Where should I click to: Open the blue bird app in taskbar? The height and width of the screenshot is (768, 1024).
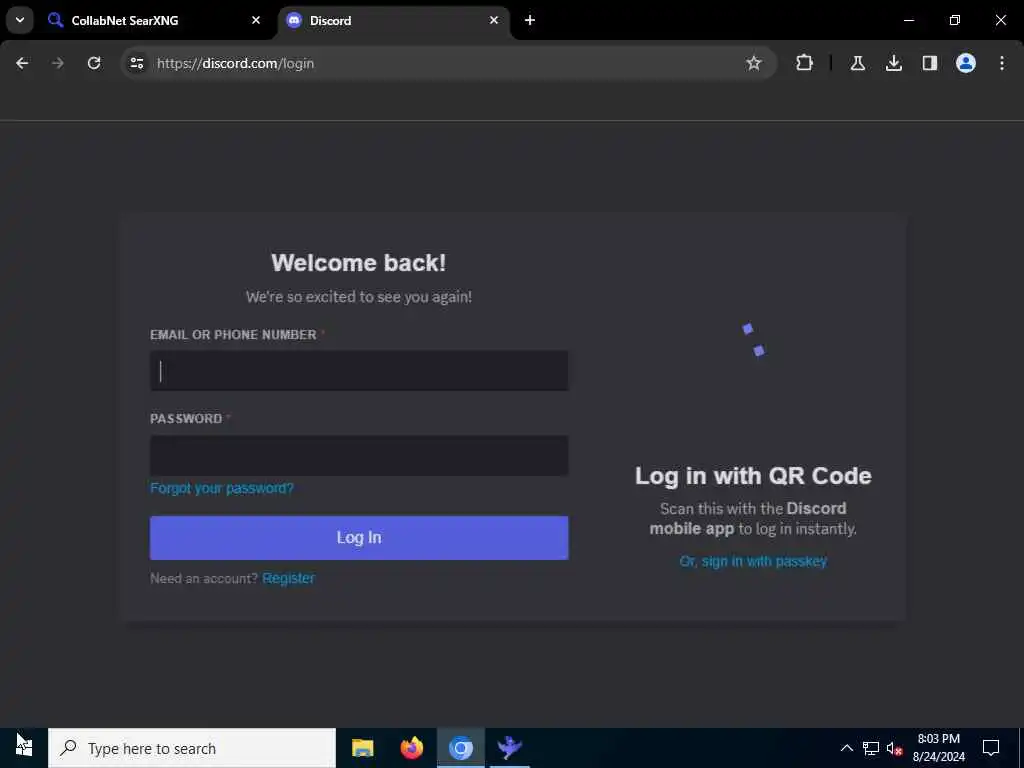pyautogui.click(x=509, y=748)
